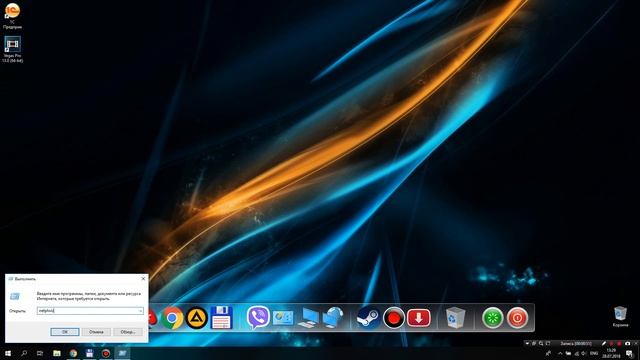Switch to the floppy disk app on taskbar
This screenshot has height=360, width=640.
pyautogui.click(x=89, y=353)
